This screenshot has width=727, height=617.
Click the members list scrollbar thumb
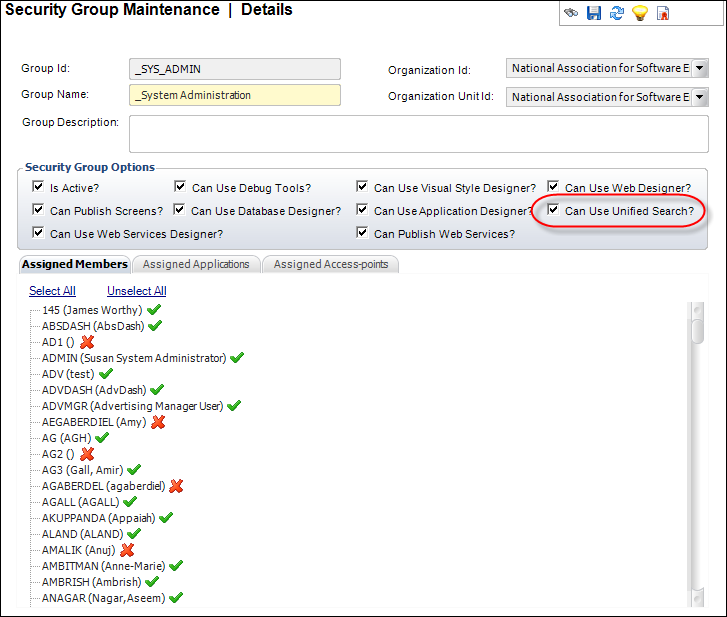pyautogui.click(x=697, y=331)
